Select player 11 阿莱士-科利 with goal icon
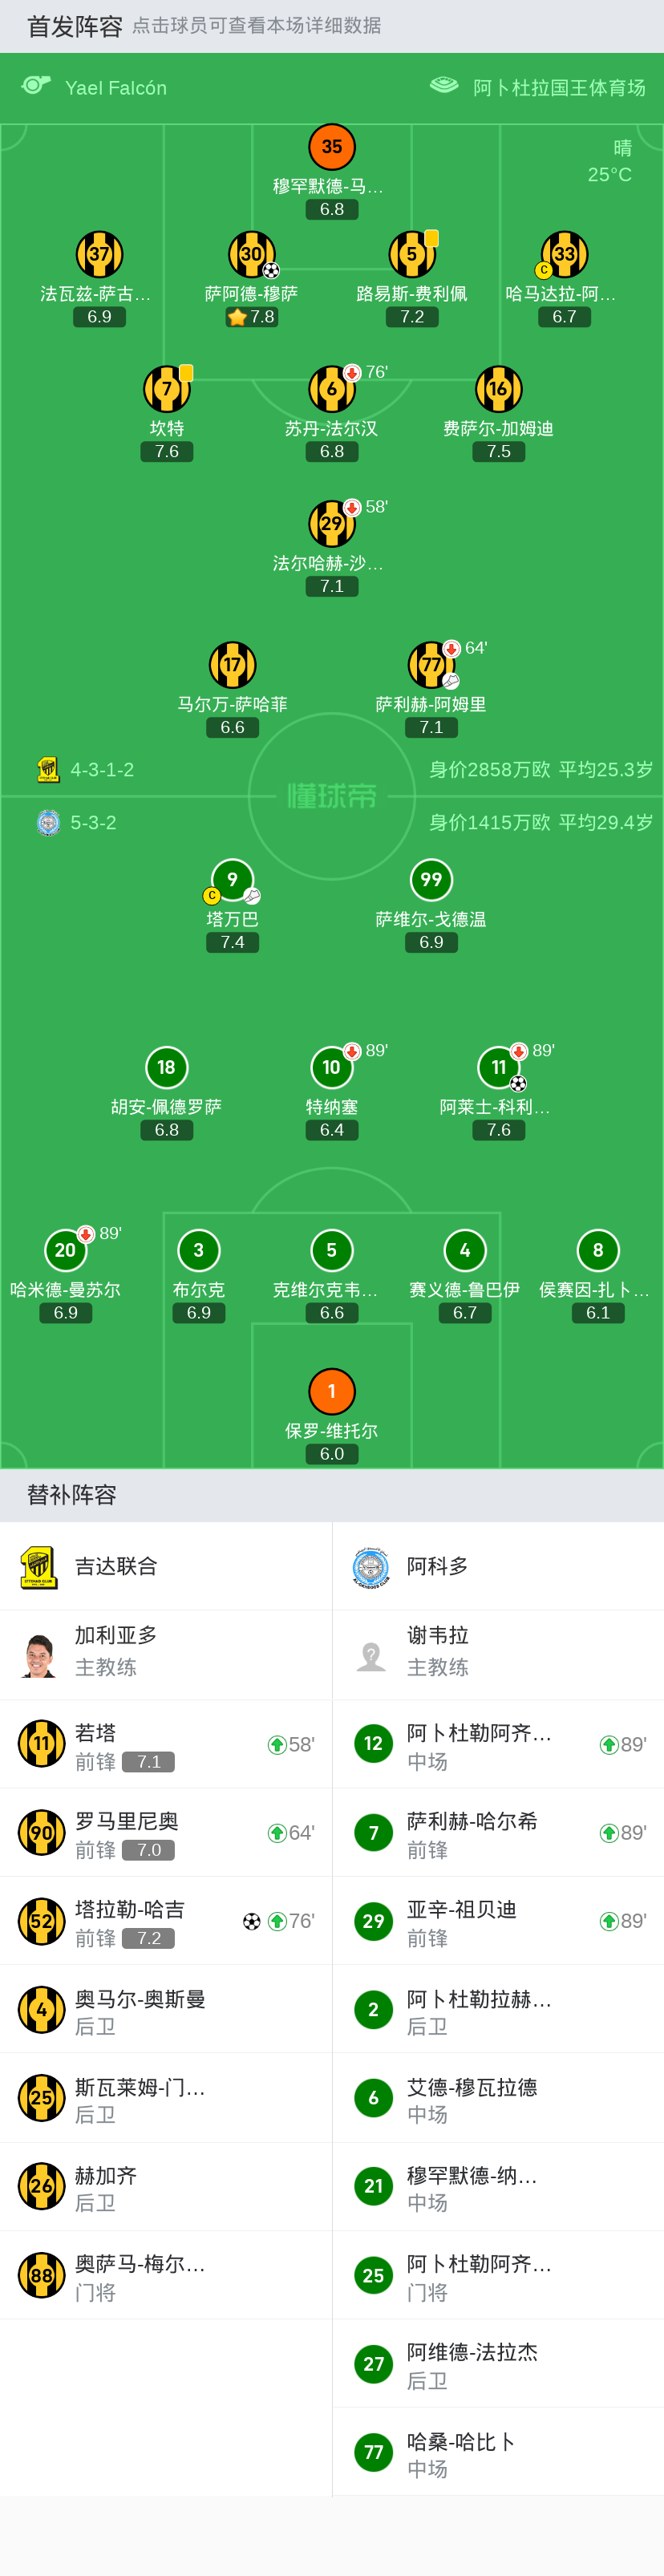Screen dimensions: 664x2576 (x=499, y=1068)
